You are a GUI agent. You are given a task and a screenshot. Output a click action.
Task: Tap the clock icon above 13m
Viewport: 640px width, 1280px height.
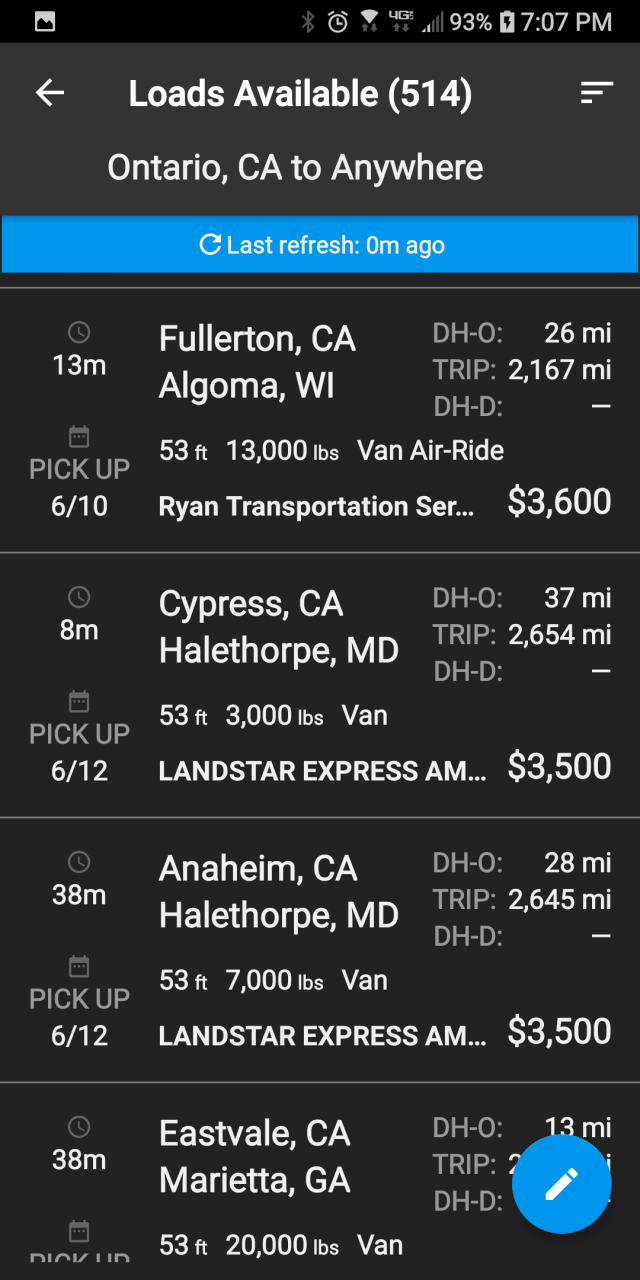coord(79,332)
